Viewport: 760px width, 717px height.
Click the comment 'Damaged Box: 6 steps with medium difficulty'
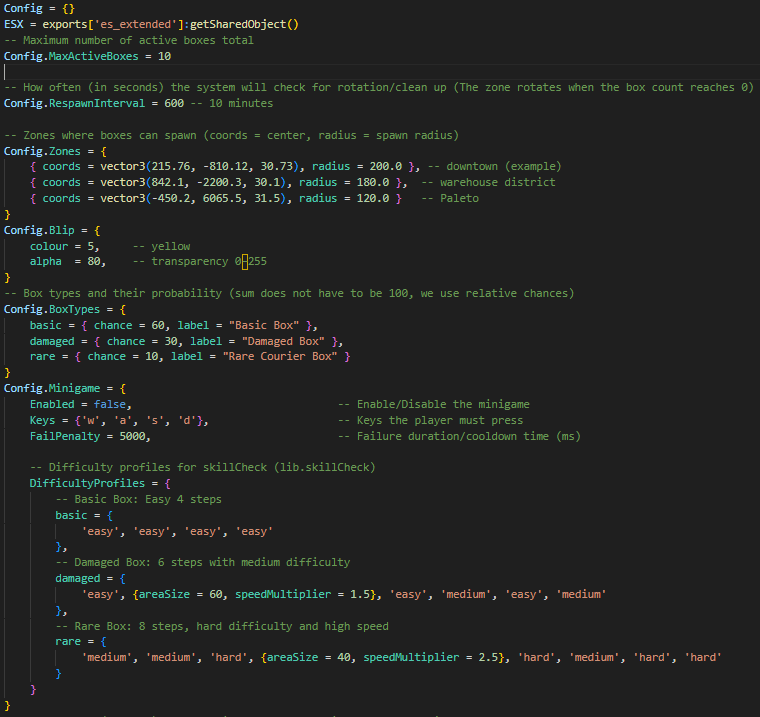pos(203,562)
